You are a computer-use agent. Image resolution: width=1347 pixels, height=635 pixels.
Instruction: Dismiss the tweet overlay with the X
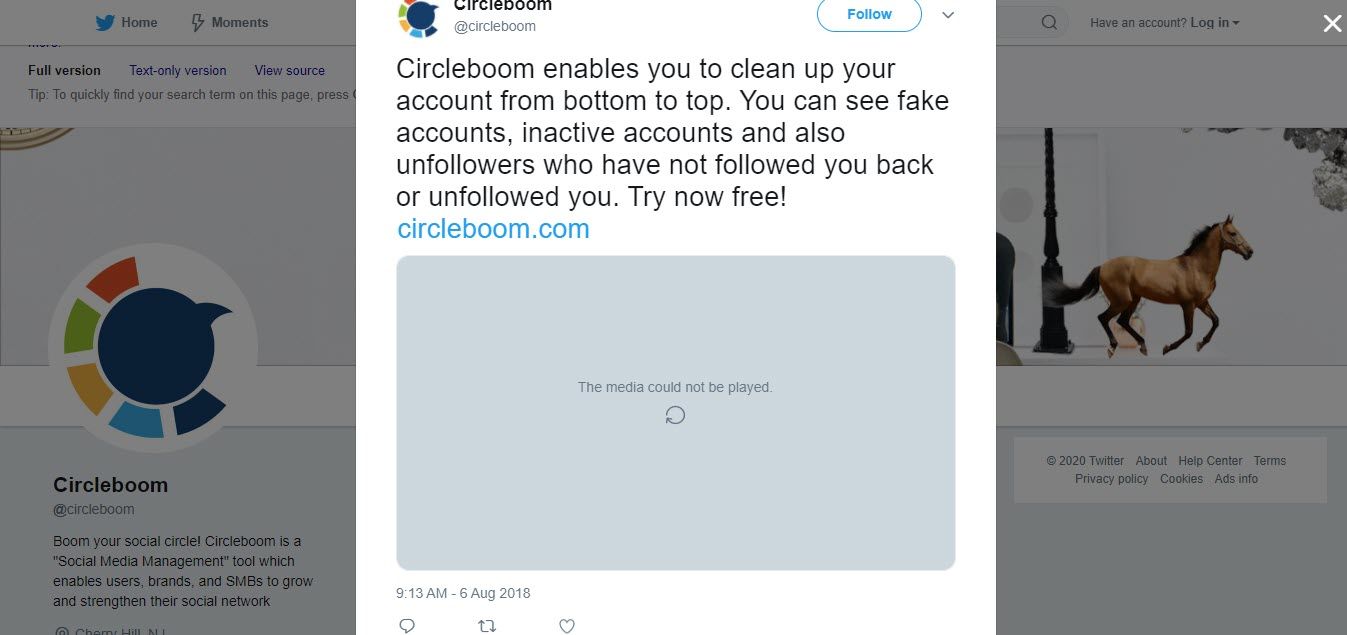coord(1331,23)
